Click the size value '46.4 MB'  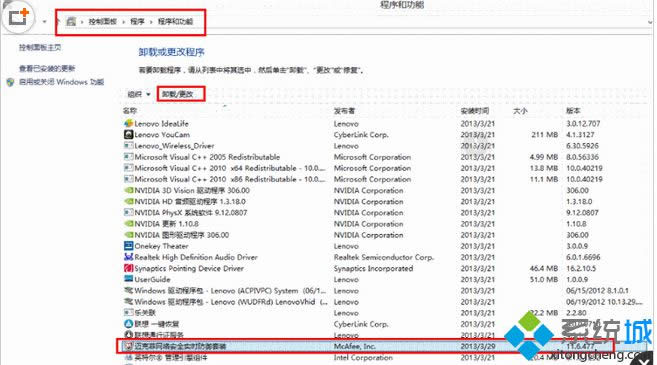pos(544,268)
